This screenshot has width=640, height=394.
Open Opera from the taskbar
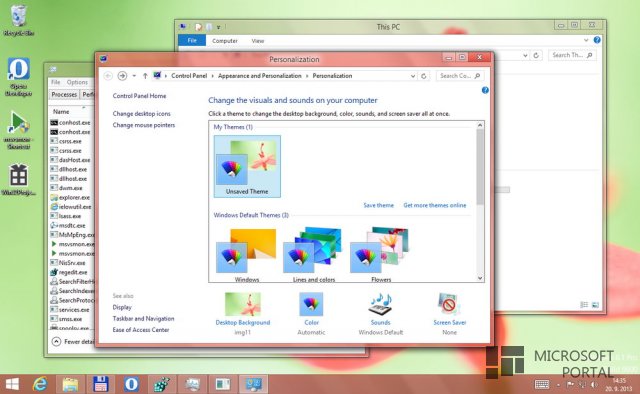[x=131, y=384]
